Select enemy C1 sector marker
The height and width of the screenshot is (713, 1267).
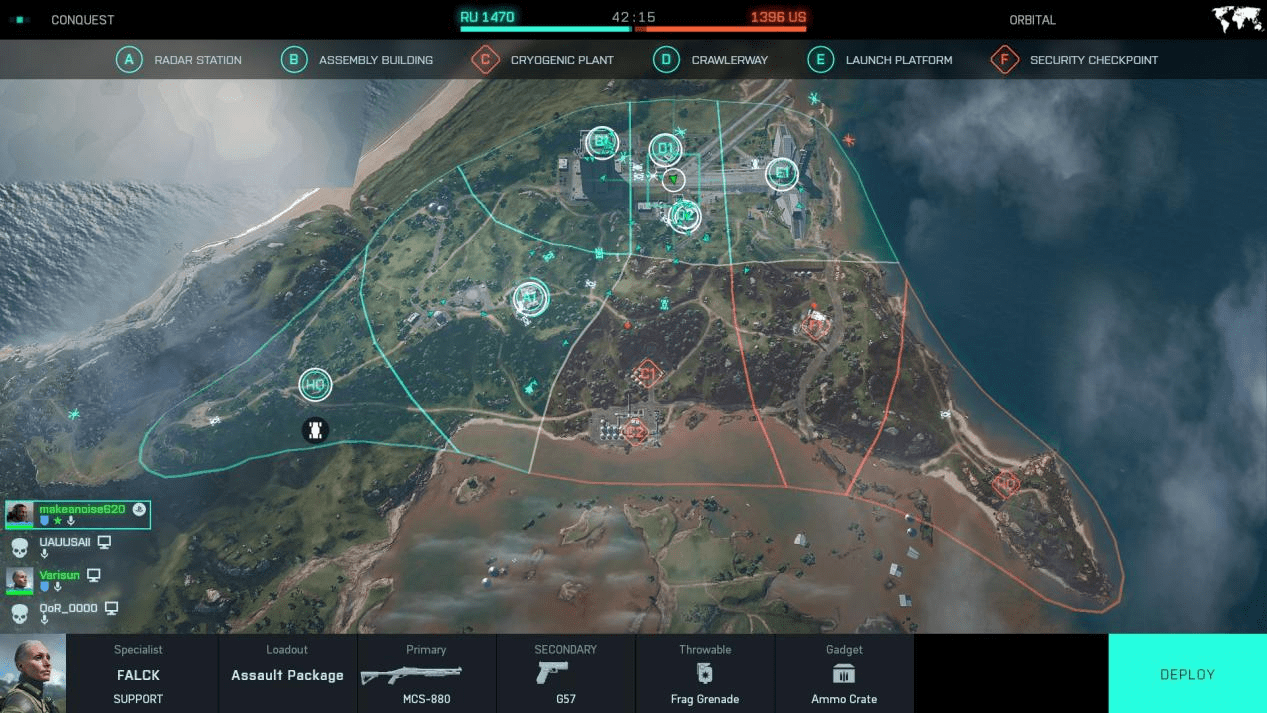point(648,374)
